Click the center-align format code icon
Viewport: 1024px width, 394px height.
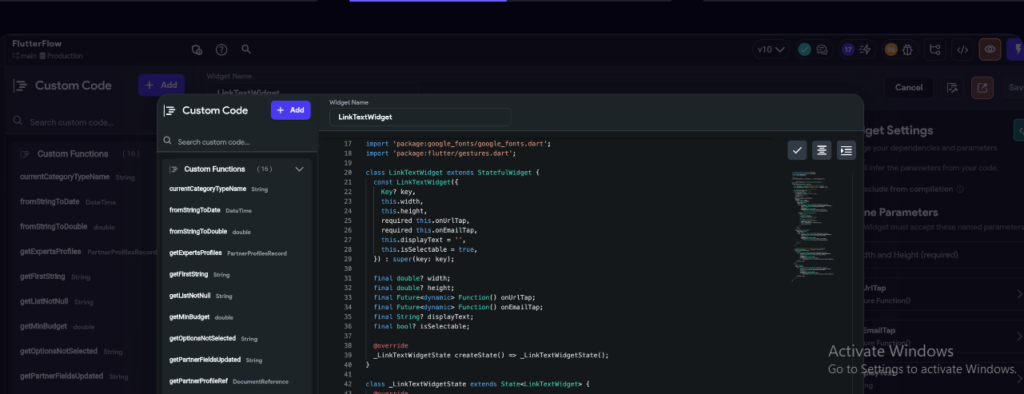tap(822, 150)
